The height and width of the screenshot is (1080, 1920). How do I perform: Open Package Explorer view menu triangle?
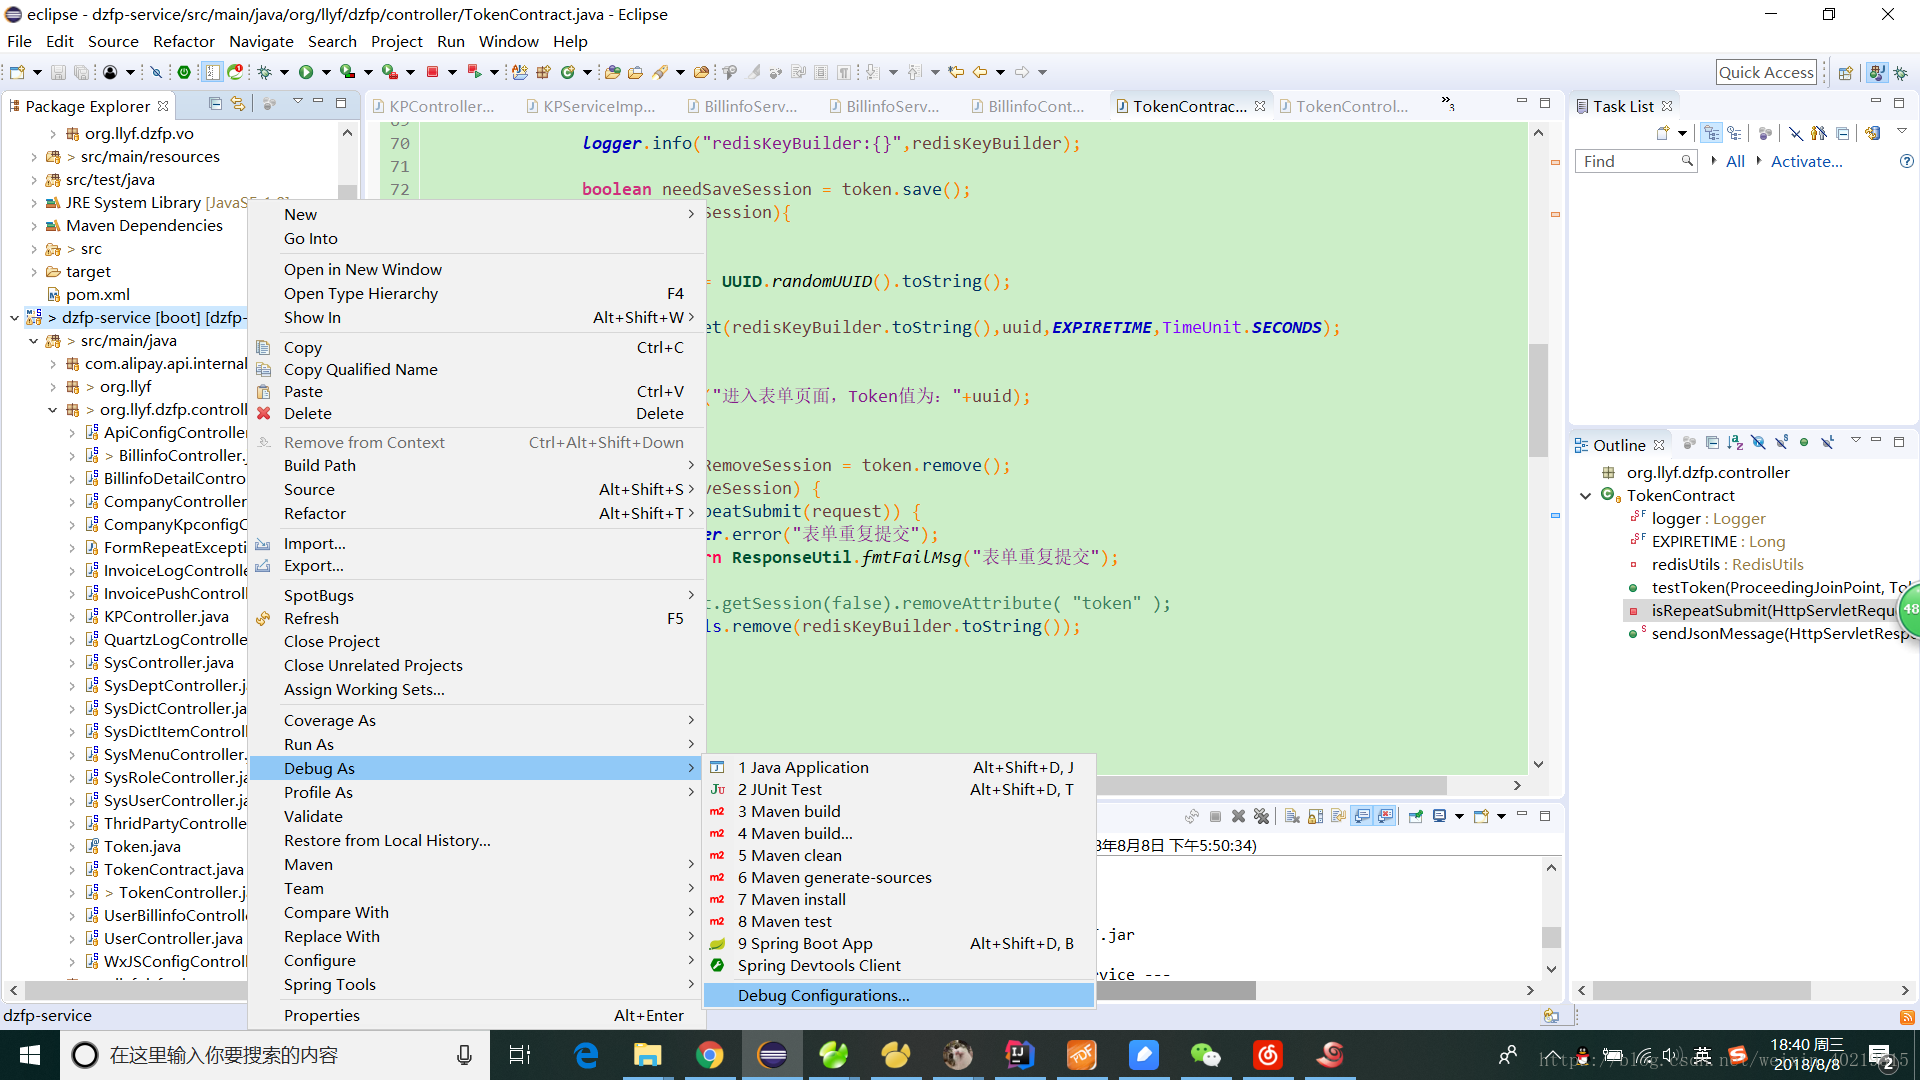(297, 103)
